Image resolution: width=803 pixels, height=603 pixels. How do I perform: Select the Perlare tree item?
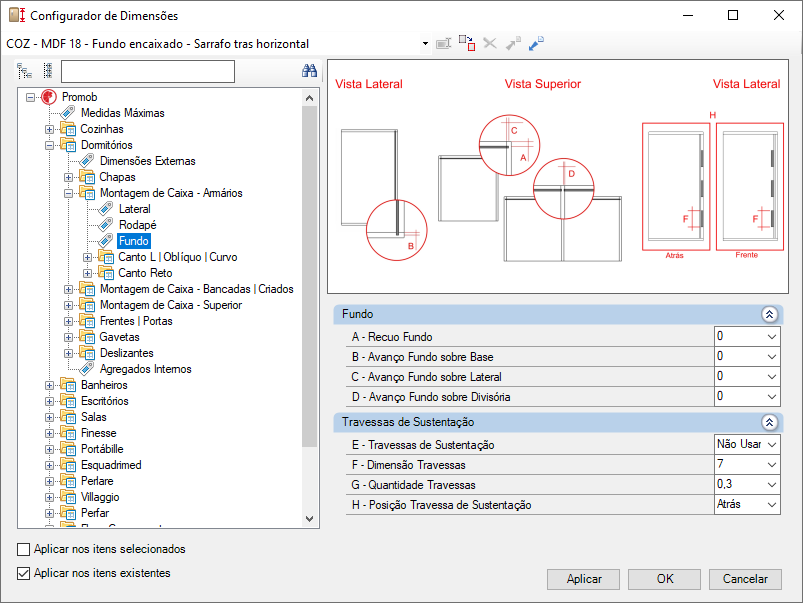[97, 481]
